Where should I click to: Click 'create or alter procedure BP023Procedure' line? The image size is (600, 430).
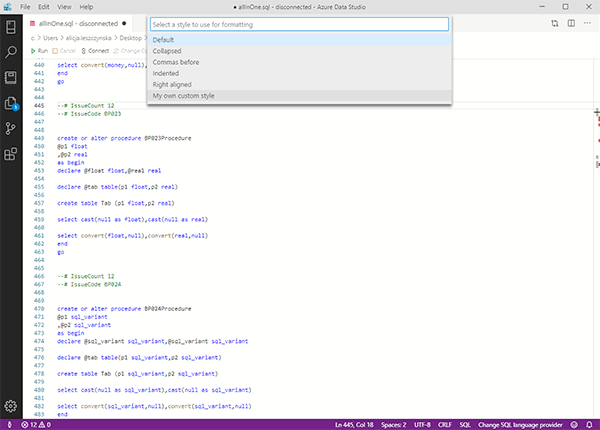point(124,138)
